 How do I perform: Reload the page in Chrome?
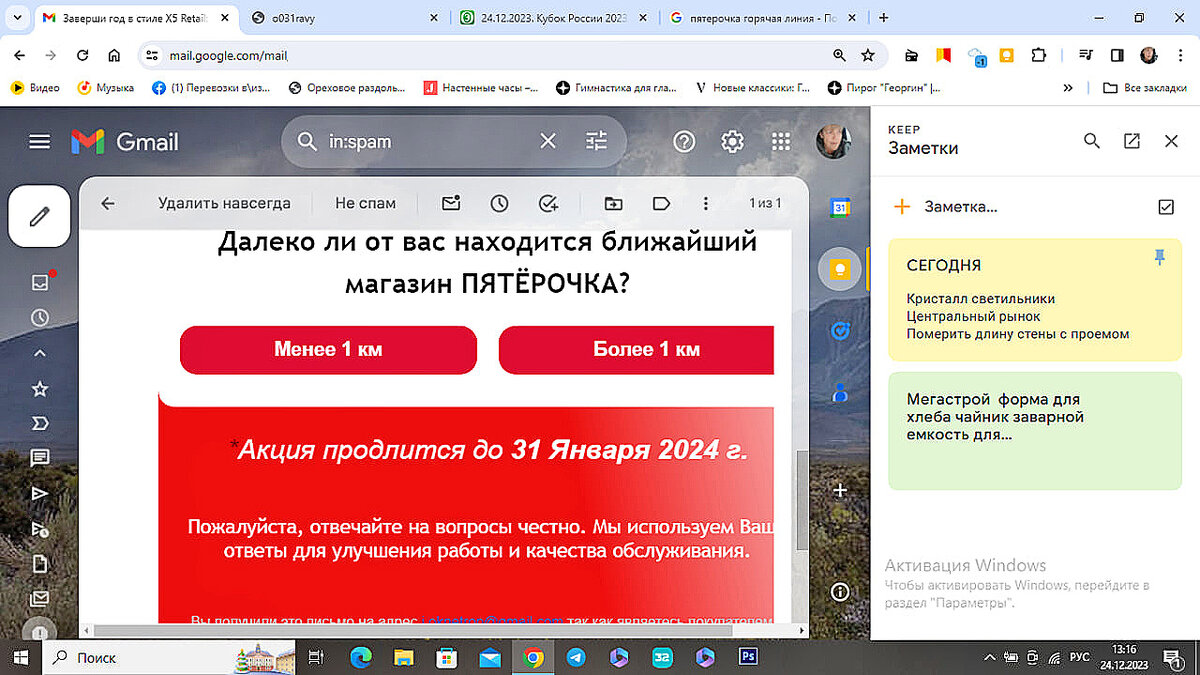tap(82, 56)
